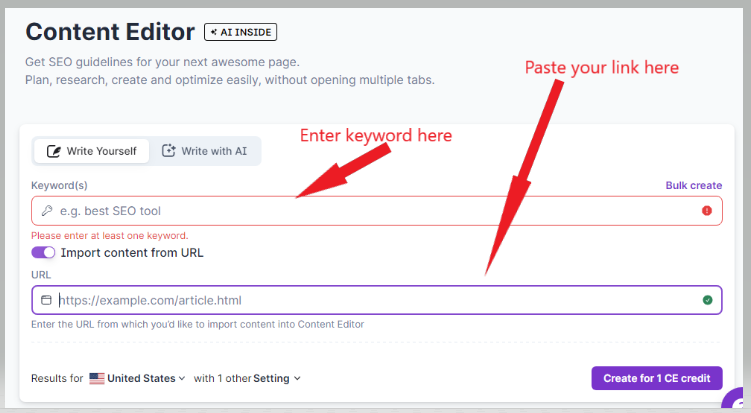Screen dimensions: 751x413
Task: Focus the URL input field
Action: click(x=377, y=300)
